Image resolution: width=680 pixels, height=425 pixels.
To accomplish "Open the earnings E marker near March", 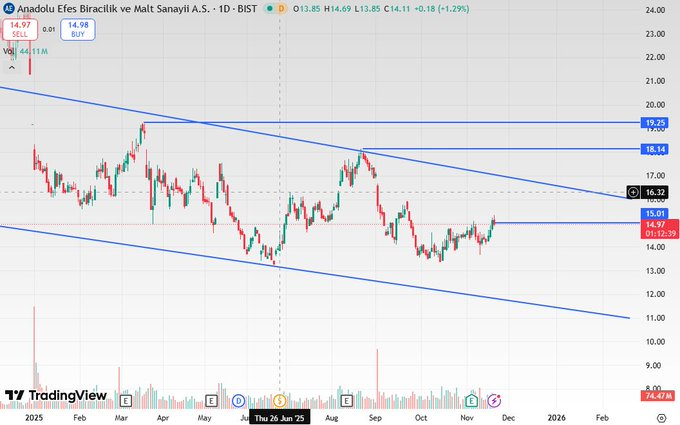I will 125,401.
